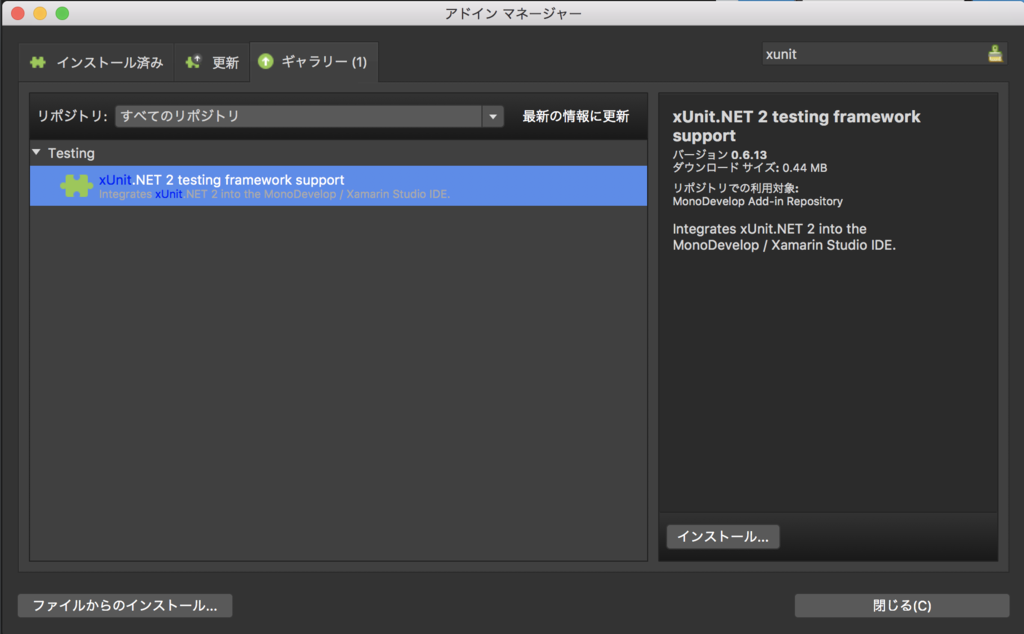Select xUnit.NET 2 testing framework support row
Screen dimensions: 1024x634
(338, 185)
